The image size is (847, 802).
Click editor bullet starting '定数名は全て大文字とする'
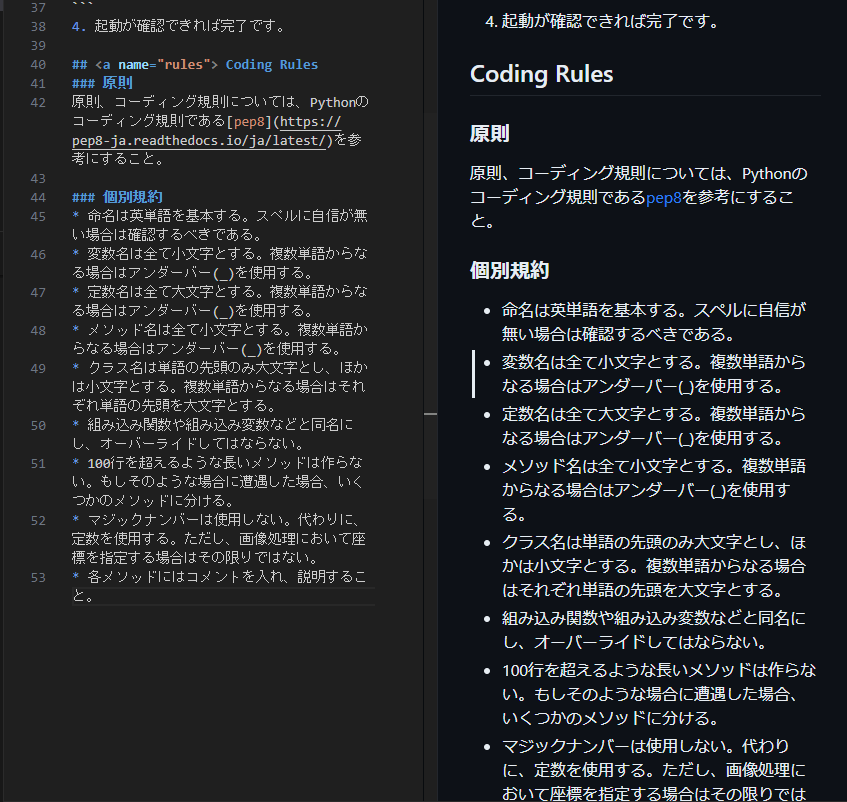tap(220, 301)
